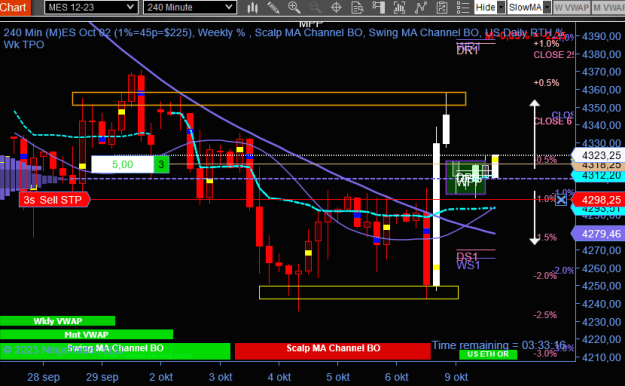The image size is (625, 386).
Task: Cancel the order via X box
Action: 561,200
